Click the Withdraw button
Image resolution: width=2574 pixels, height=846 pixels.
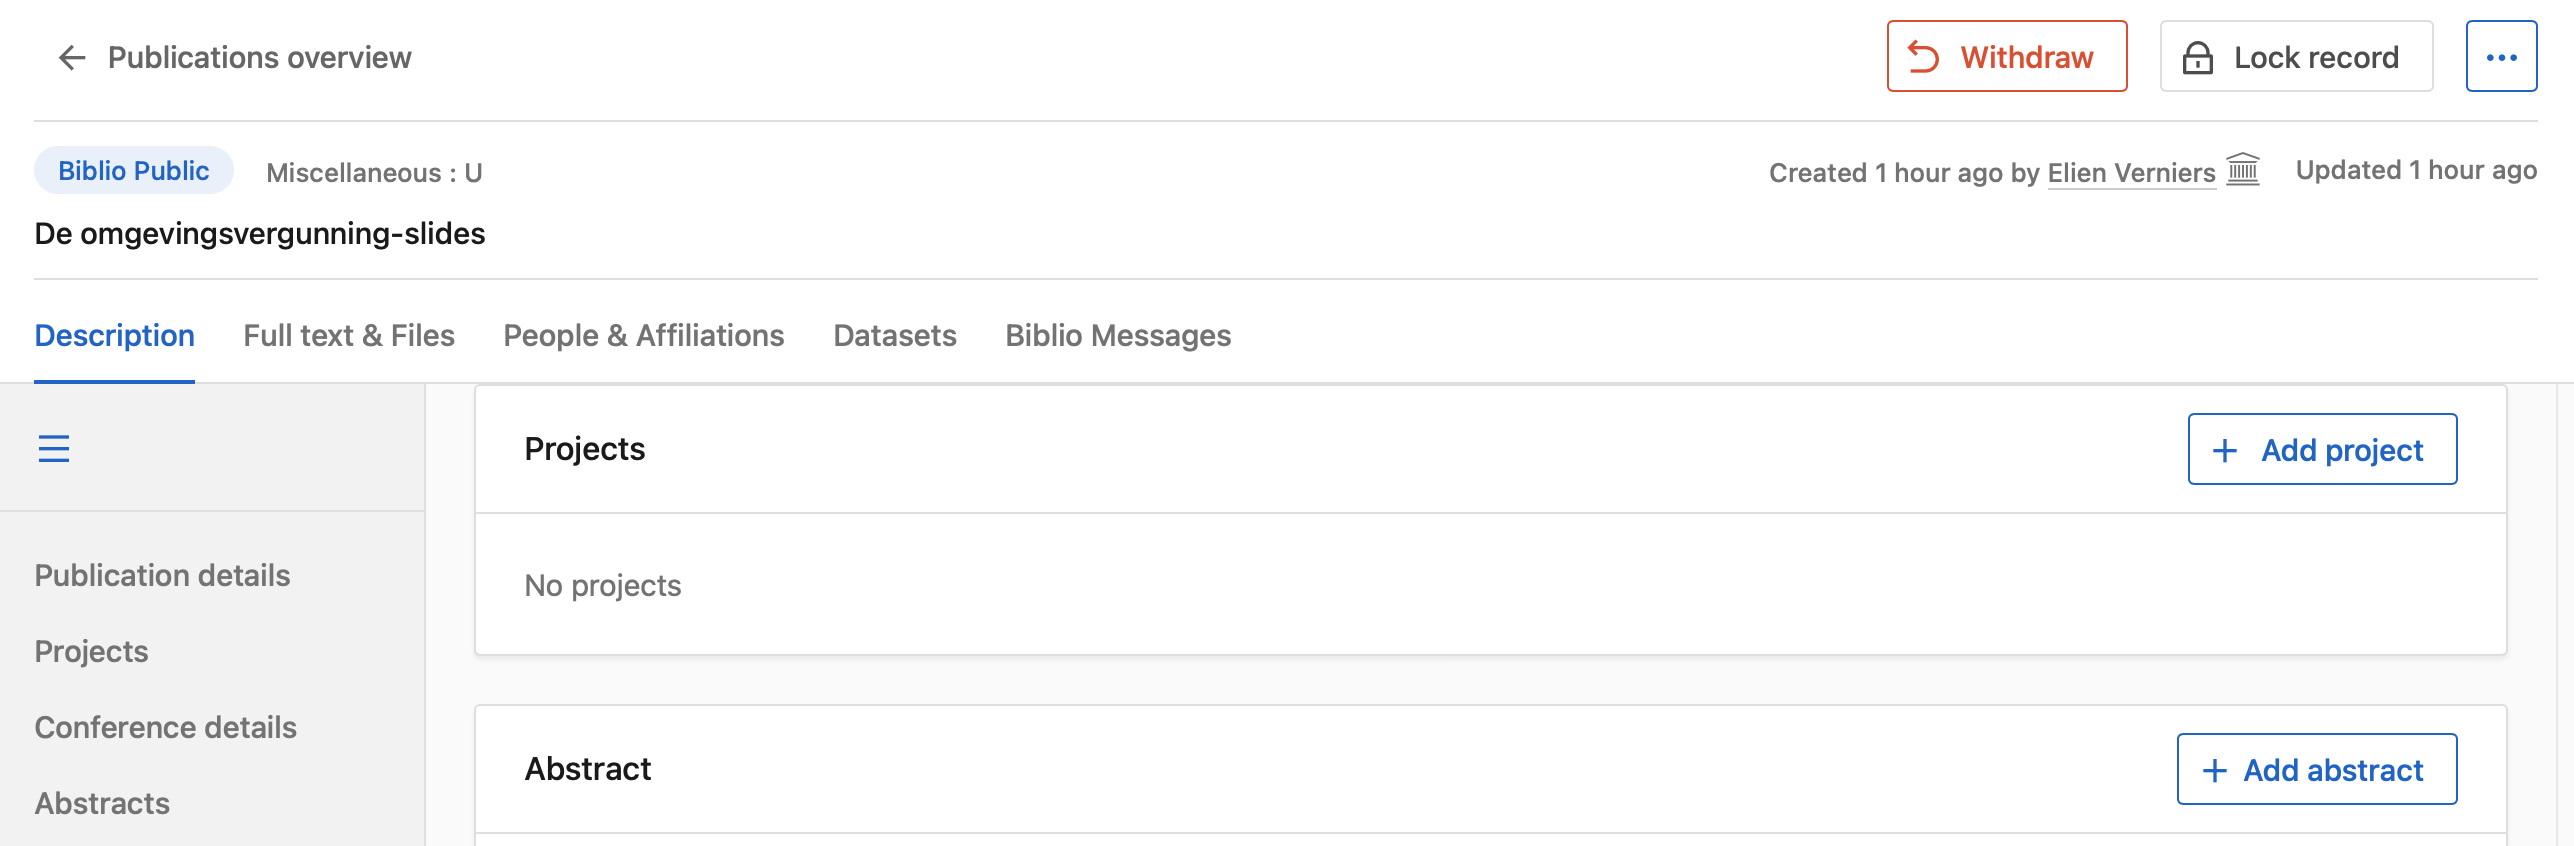pyautogui.click(x=2005, y=56)
